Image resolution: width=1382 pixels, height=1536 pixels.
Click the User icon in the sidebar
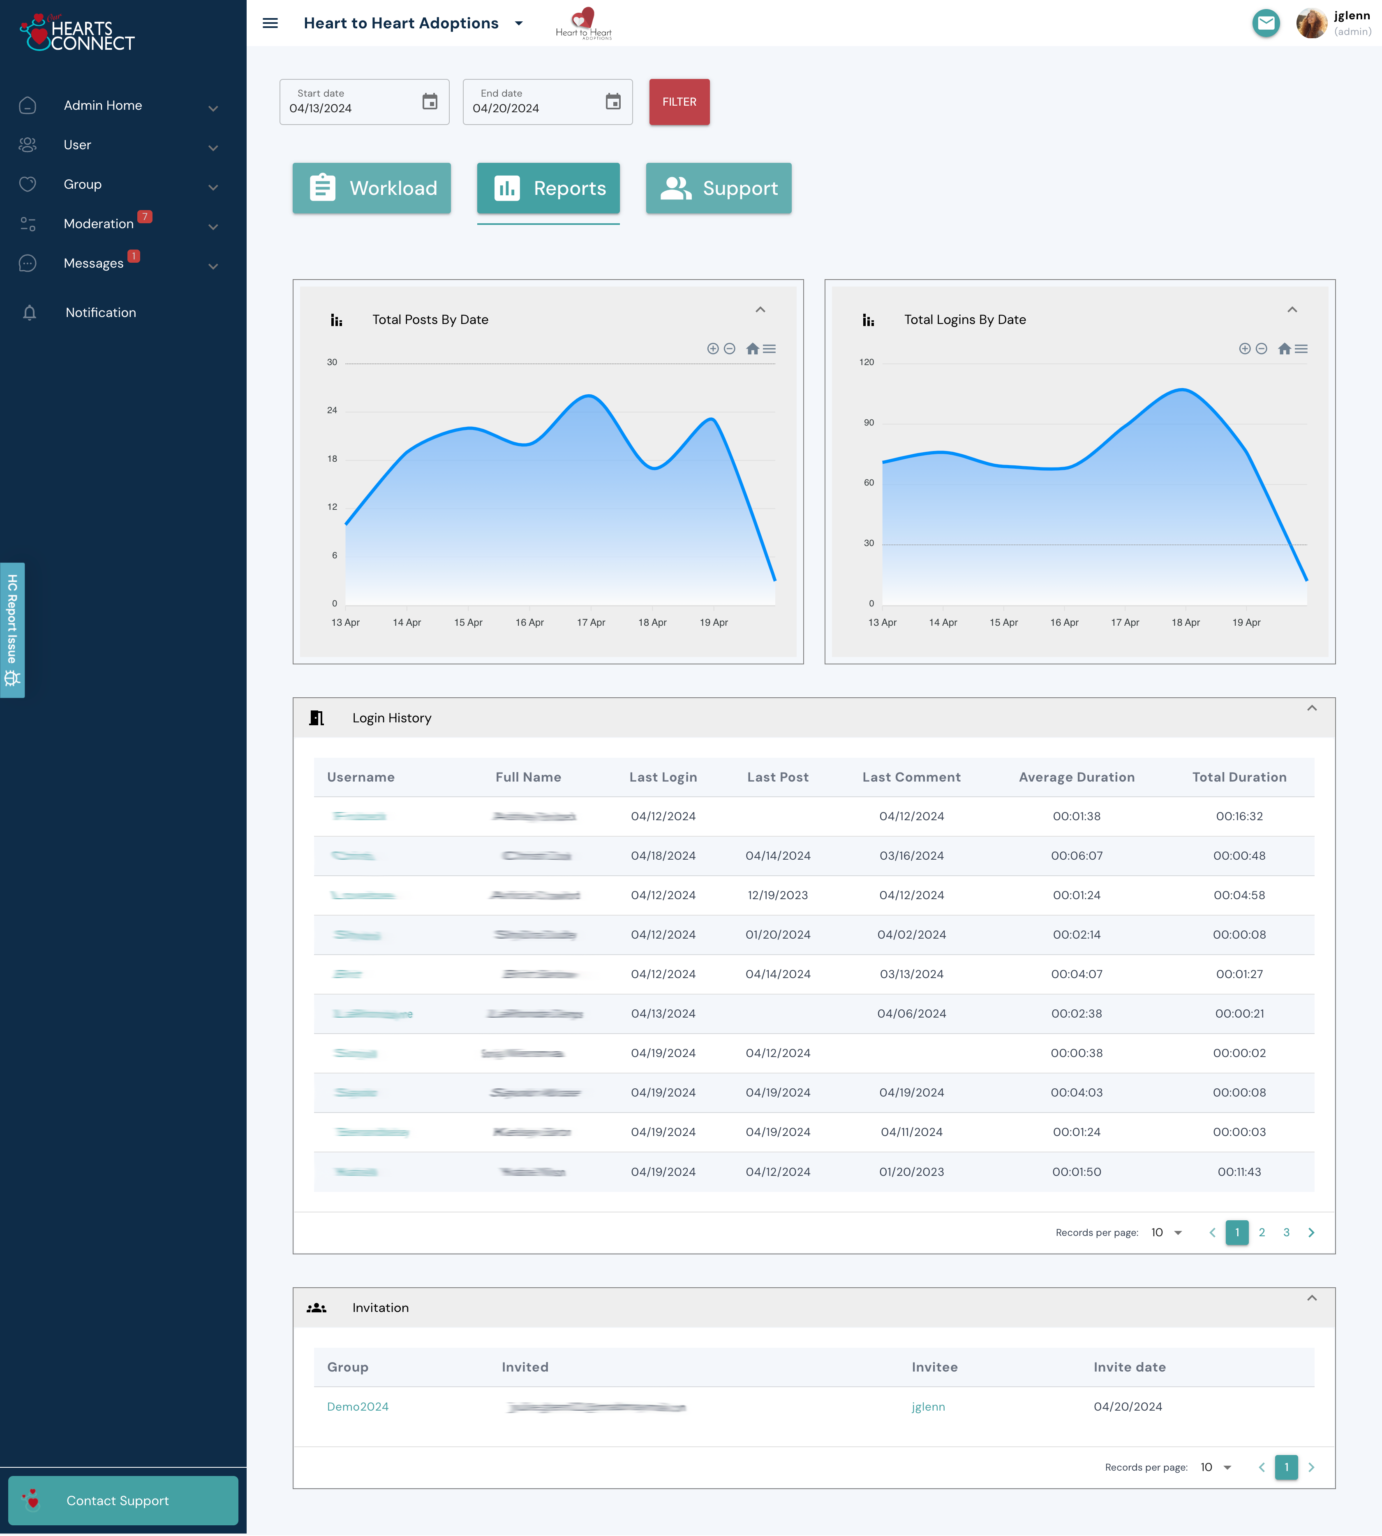point(27,145)
